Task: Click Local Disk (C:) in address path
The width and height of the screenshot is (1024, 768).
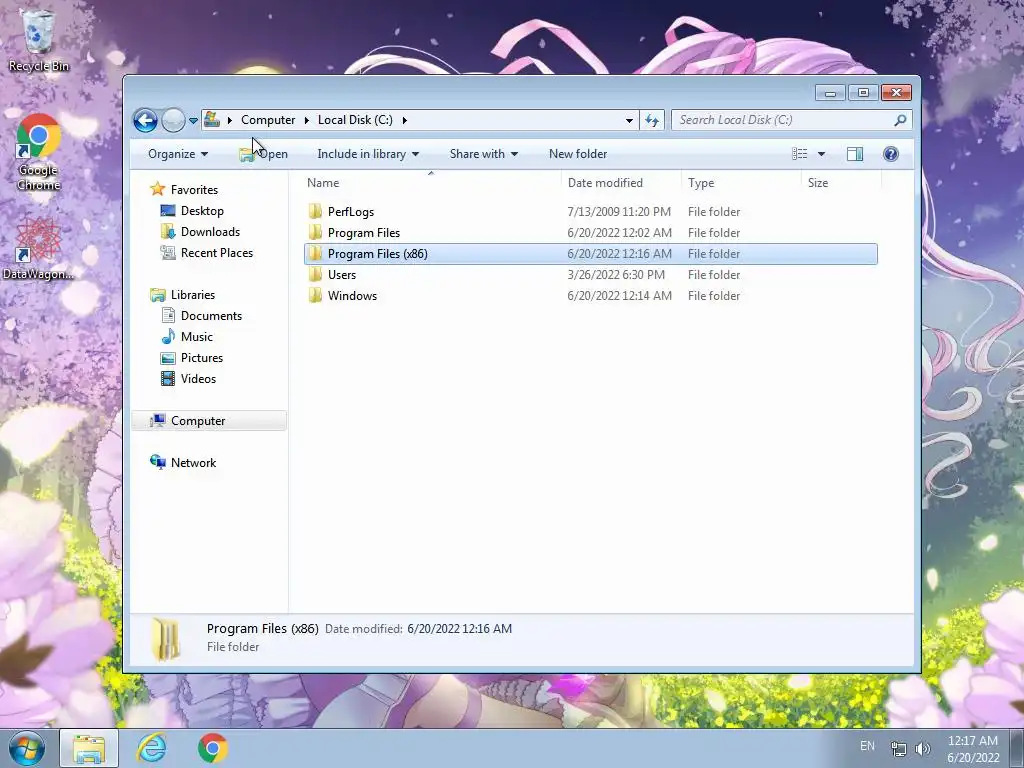Action: (x=355, y=120)
